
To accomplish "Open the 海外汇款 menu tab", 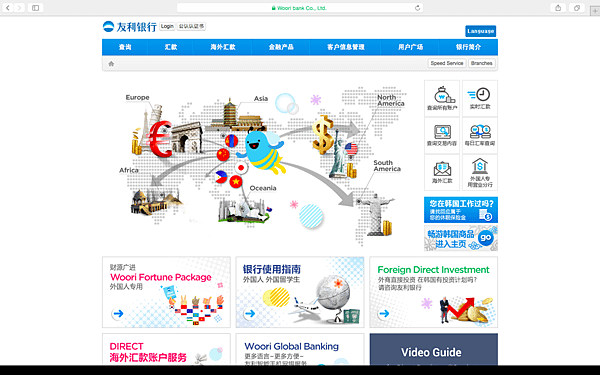I will (223, 47).
